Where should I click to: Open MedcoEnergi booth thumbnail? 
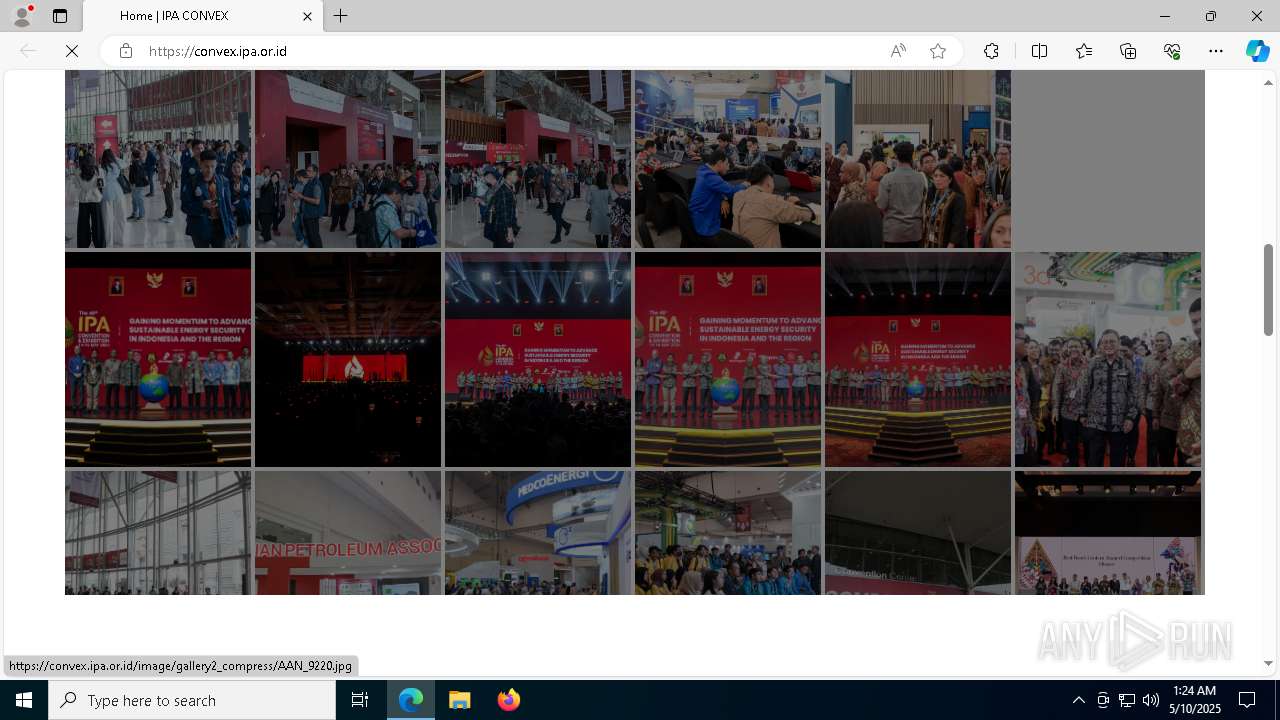tap(538, 533)
